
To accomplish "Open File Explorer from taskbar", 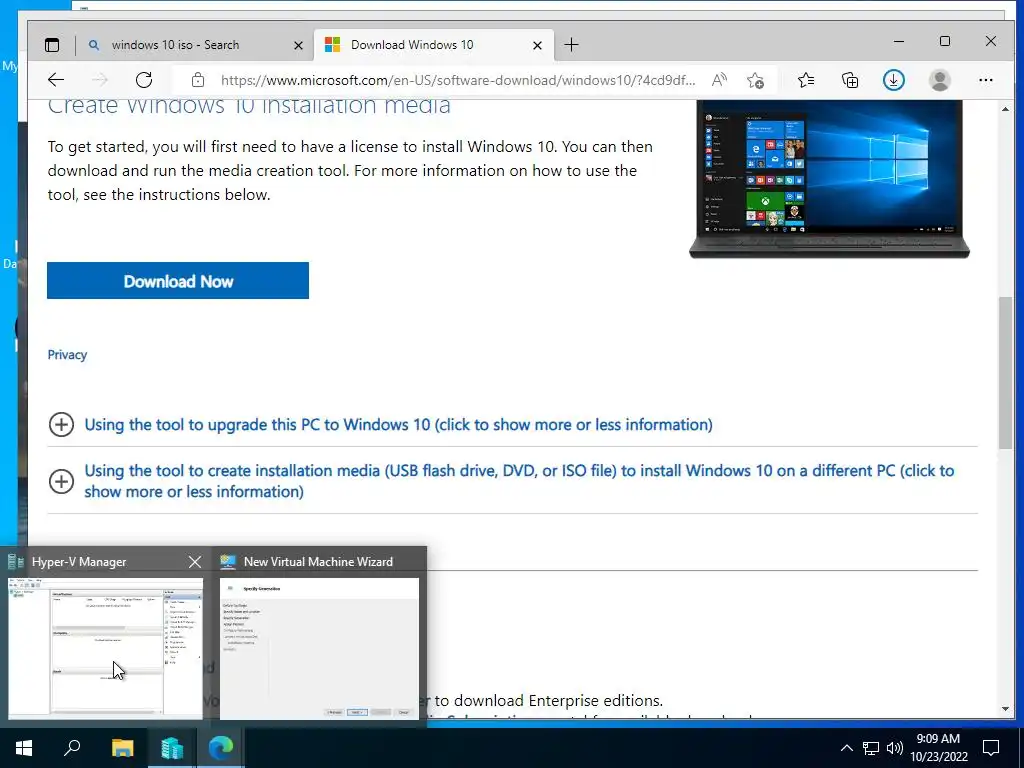I will (122, 748).
